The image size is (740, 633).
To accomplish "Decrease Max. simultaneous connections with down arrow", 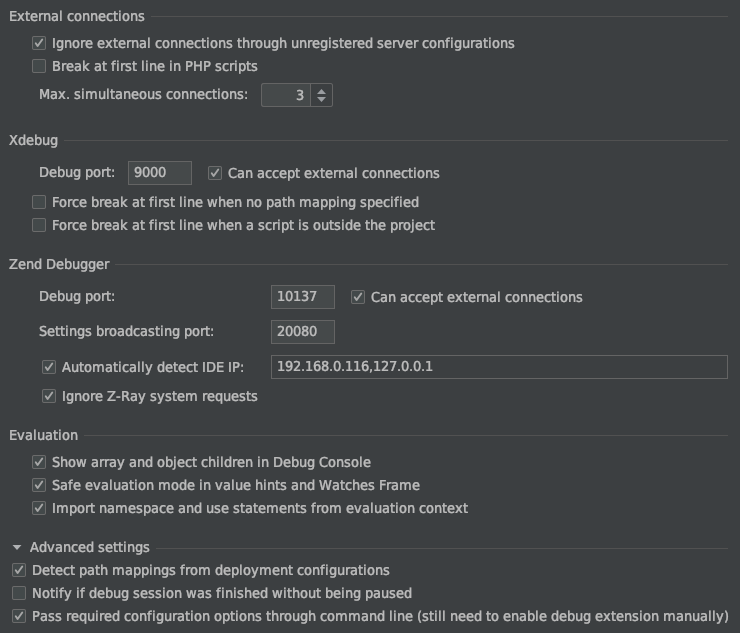I will point(321,100).
